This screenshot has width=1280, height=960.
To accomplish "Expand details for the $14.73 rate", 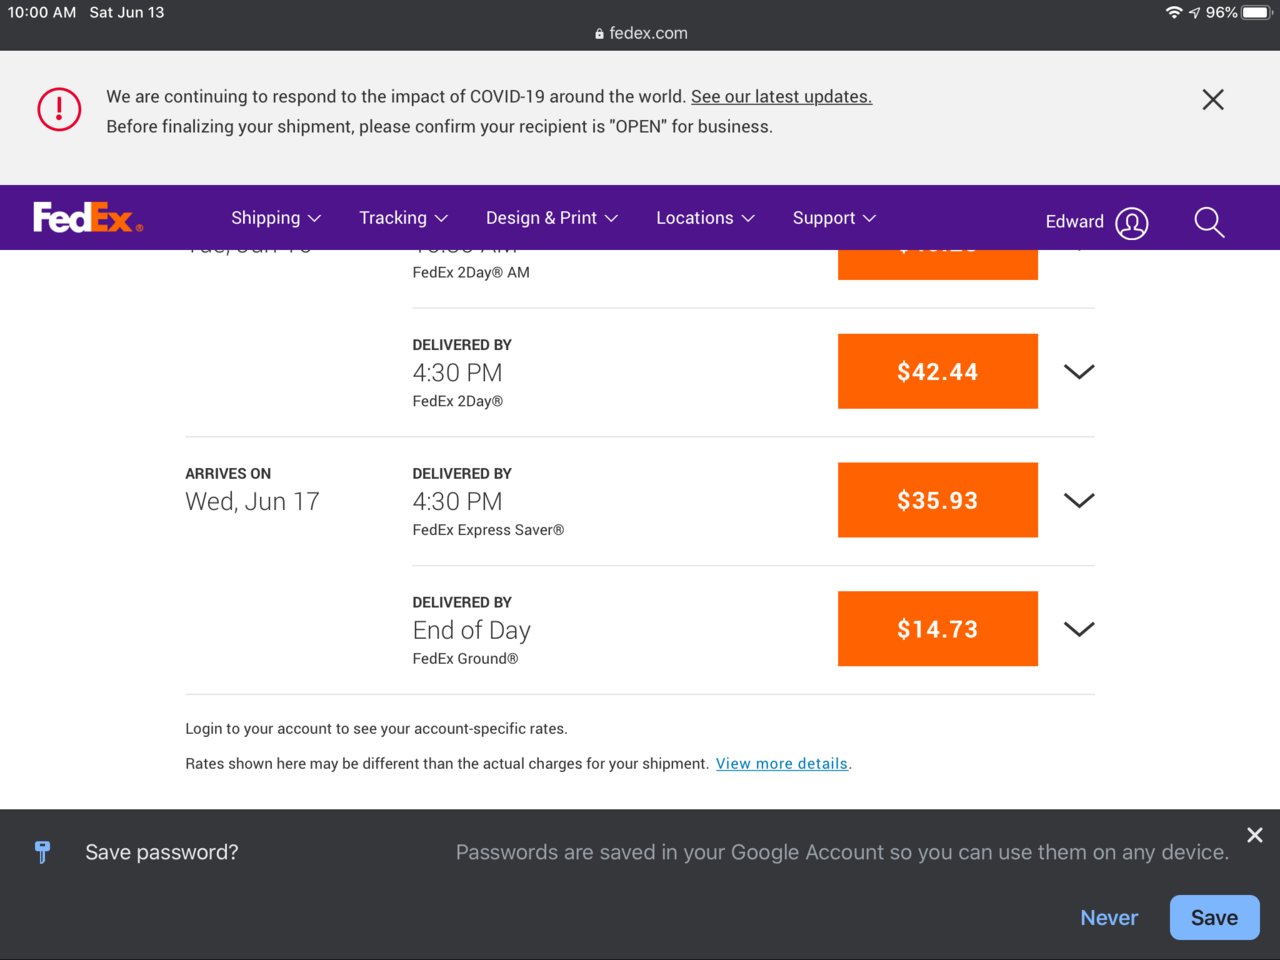I will pyautogui.click(x=1079, y=629).
